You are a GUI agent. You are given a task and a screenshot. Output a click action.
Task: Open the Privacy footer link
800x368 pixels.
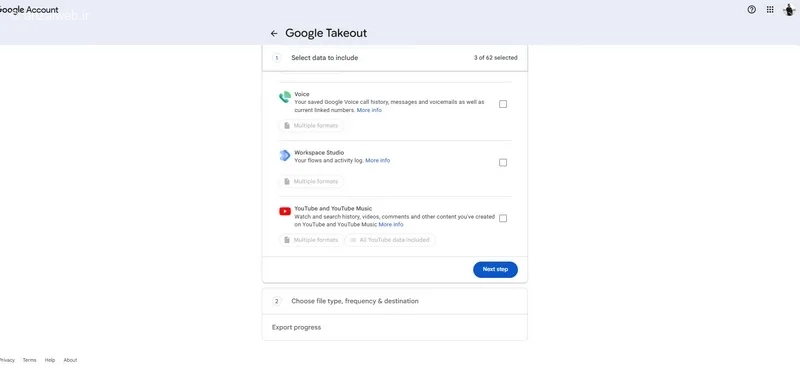point(7,360)
